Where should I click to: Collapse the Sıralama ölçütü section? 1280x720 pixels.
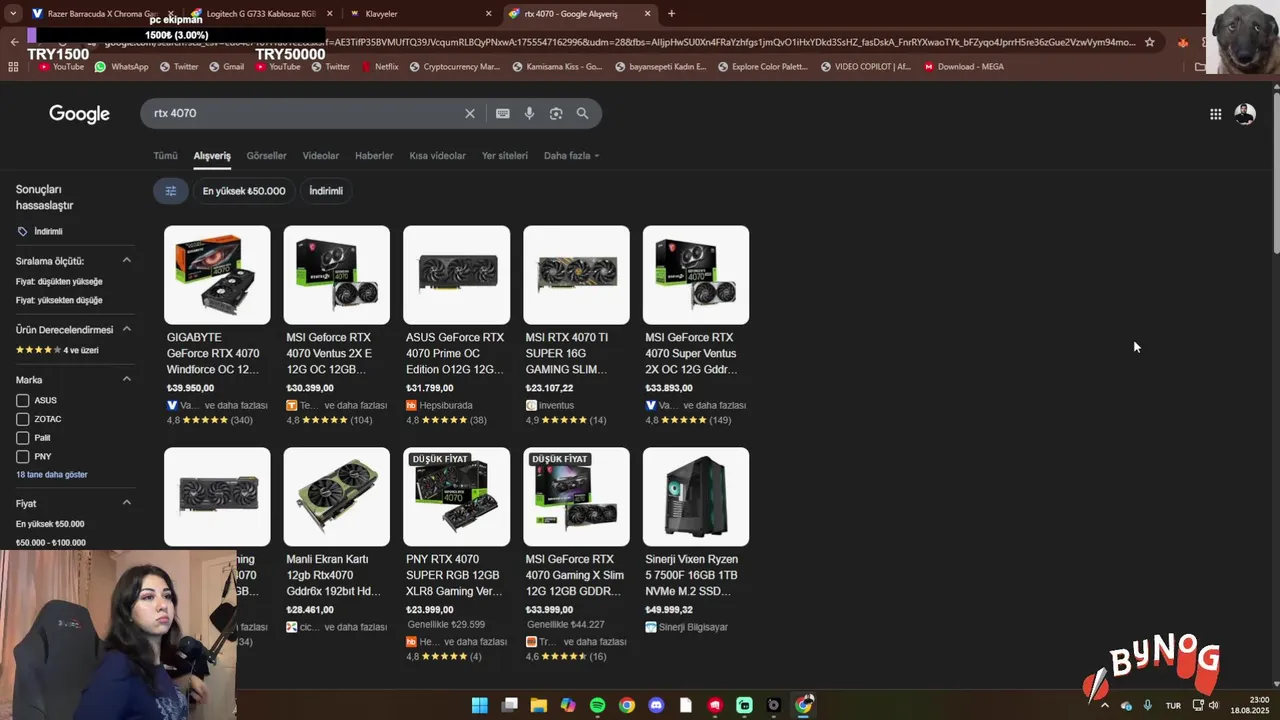(127, 261)
